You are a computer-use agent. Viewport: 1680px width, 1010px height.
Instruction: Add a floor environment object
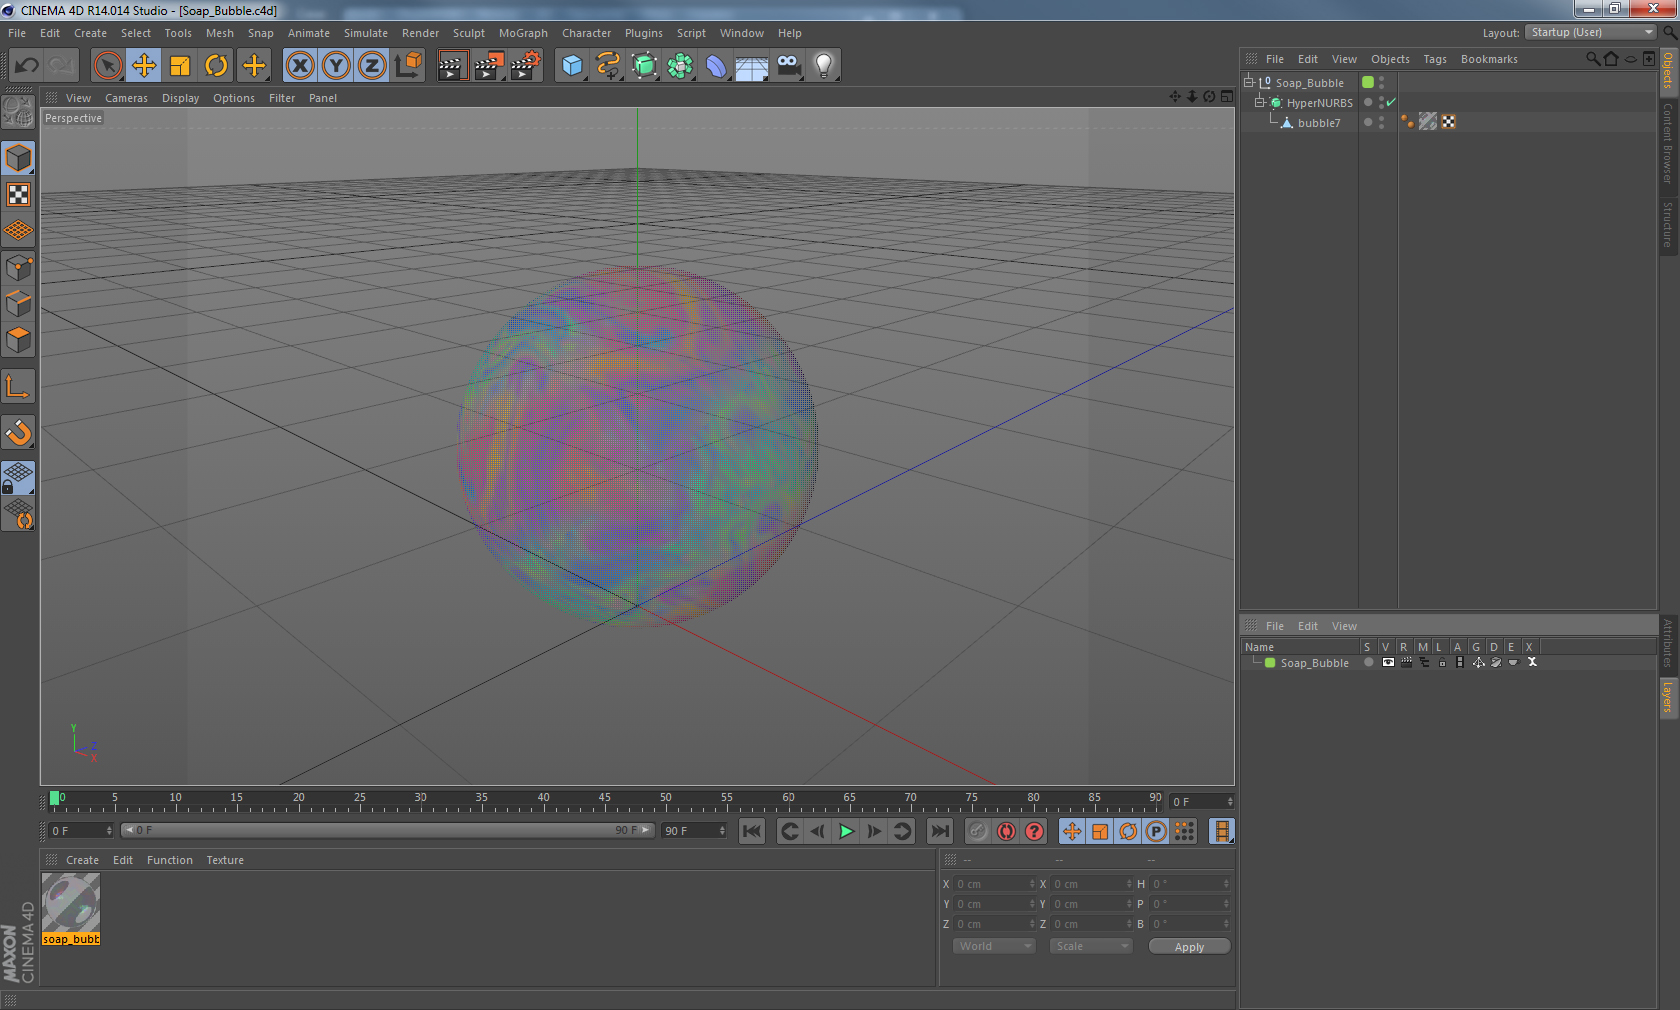752,66
